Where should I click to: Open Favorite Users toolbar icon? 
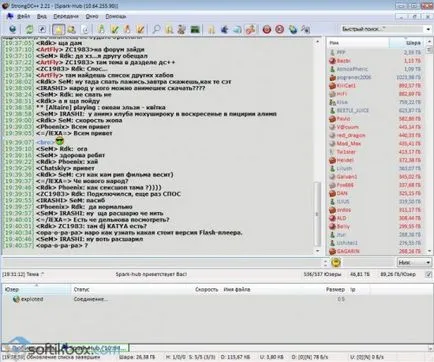[71, 29]
